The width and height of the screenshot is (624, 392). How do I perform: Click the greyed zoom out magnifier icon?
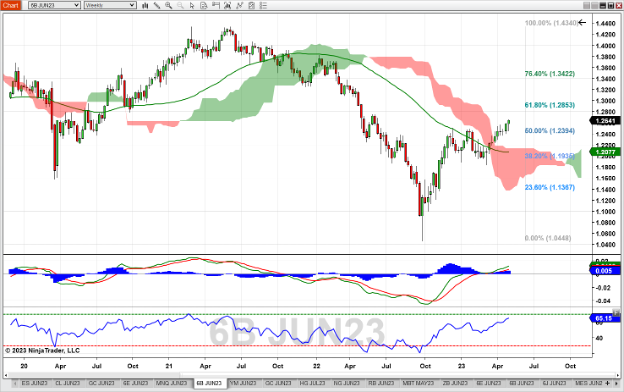[x=180, y=5]
